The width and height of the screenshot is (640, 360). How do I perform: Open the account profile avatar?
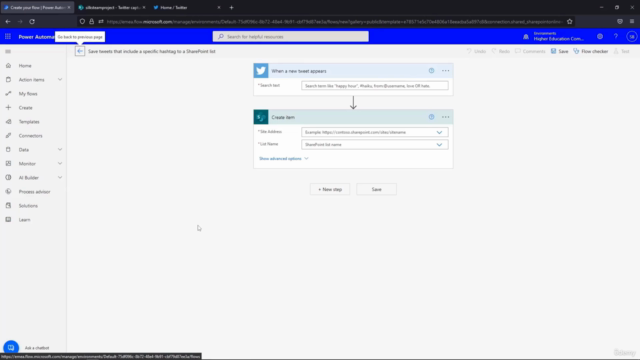click(632, 37)
